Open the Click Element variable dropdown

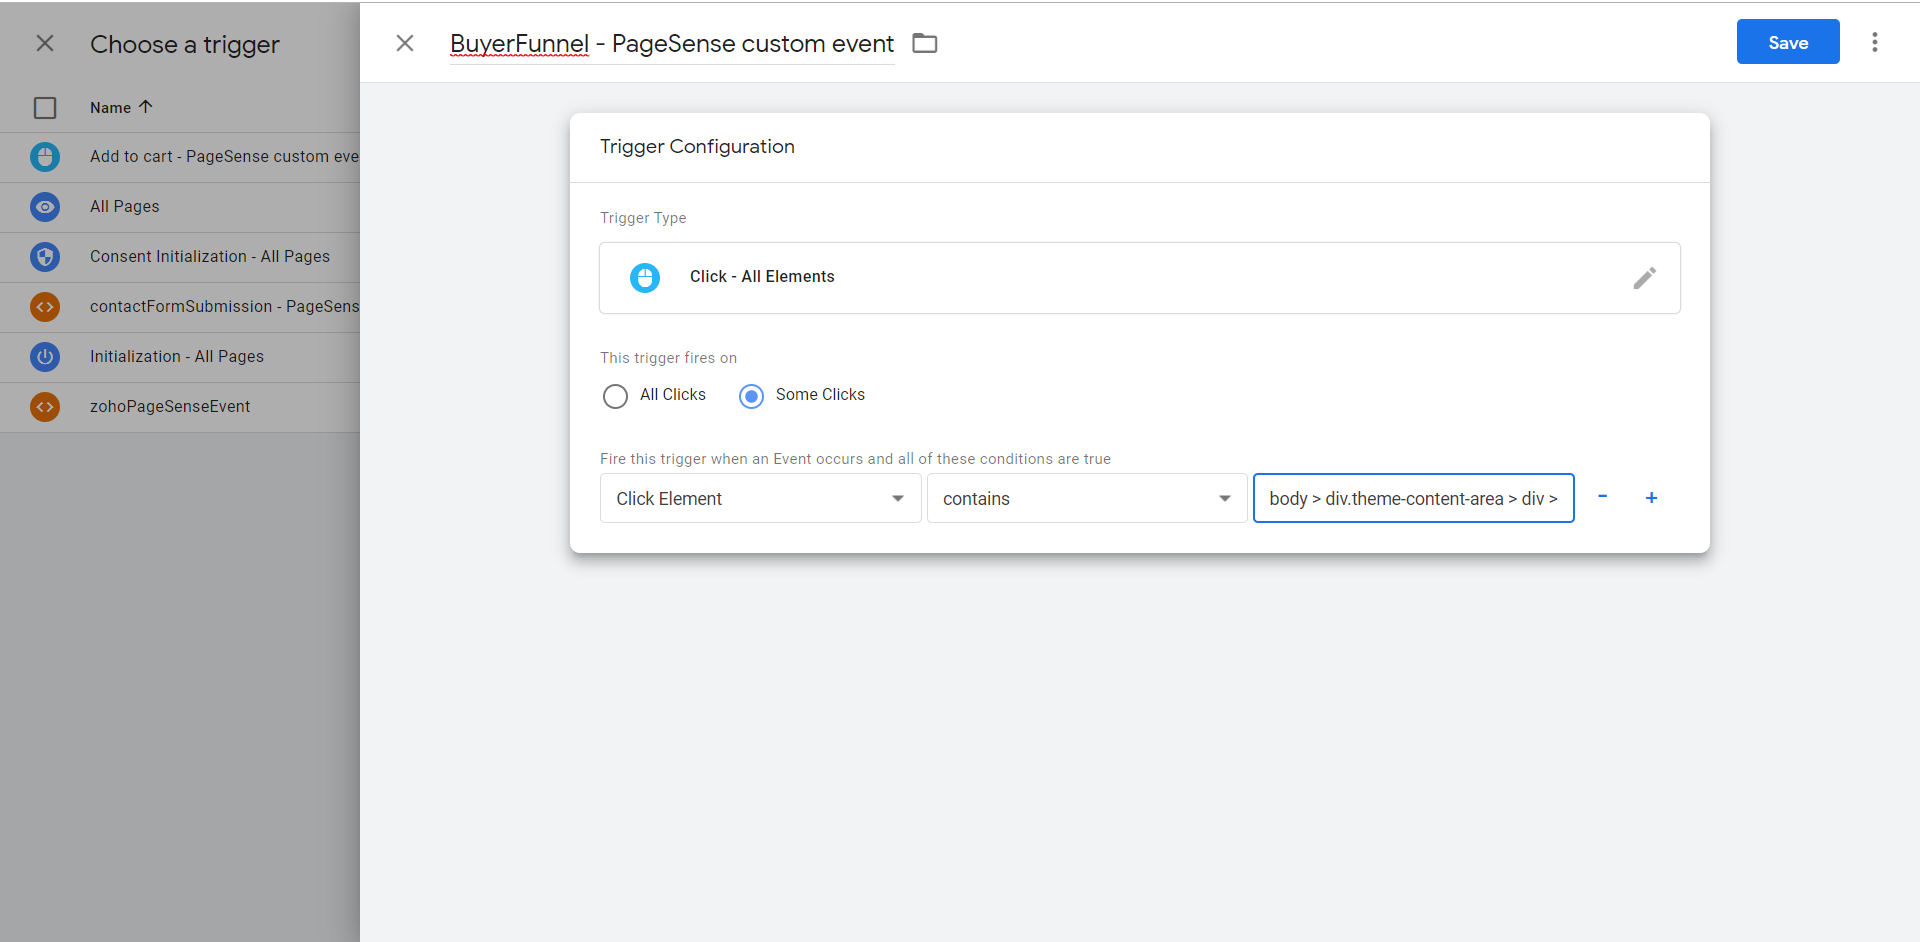pos(760,498)
